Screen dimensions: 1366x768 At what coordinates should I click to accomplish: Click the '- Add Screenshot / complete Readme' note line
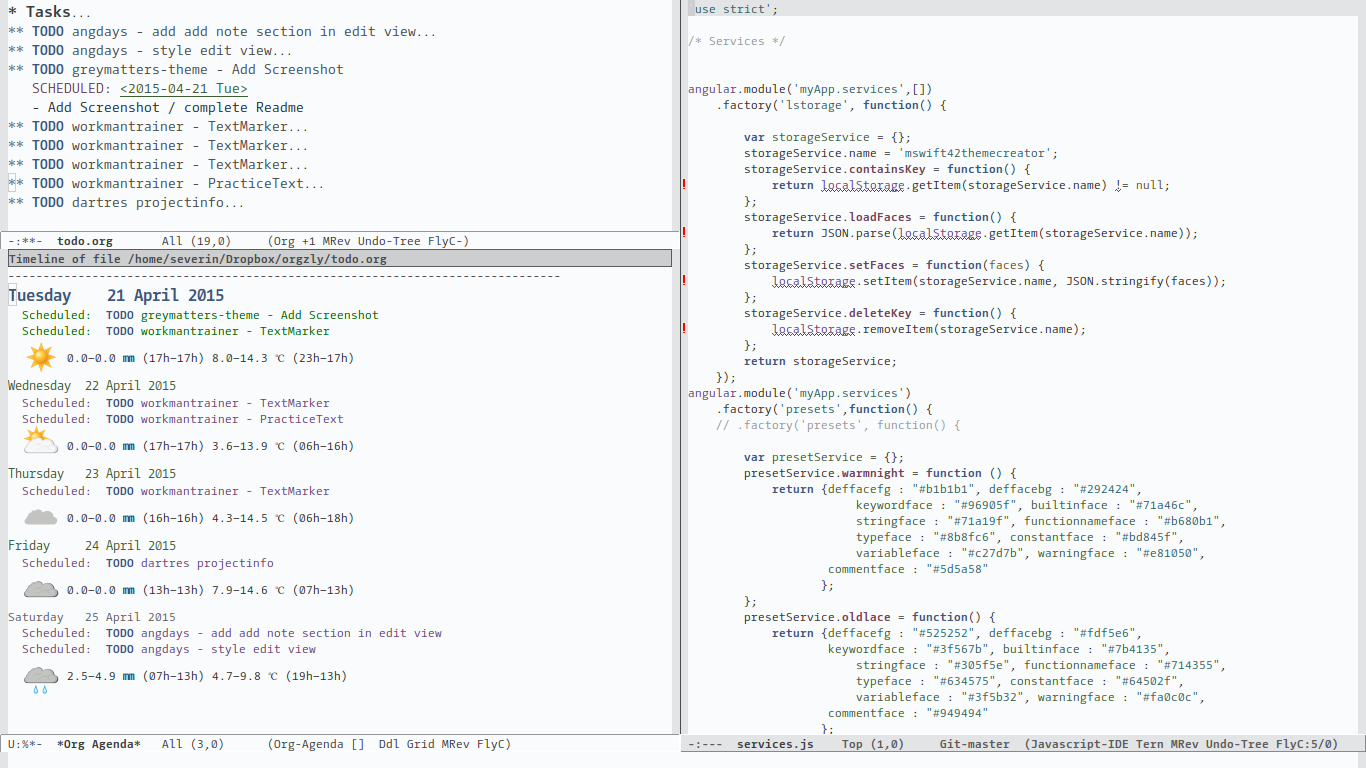168,107
